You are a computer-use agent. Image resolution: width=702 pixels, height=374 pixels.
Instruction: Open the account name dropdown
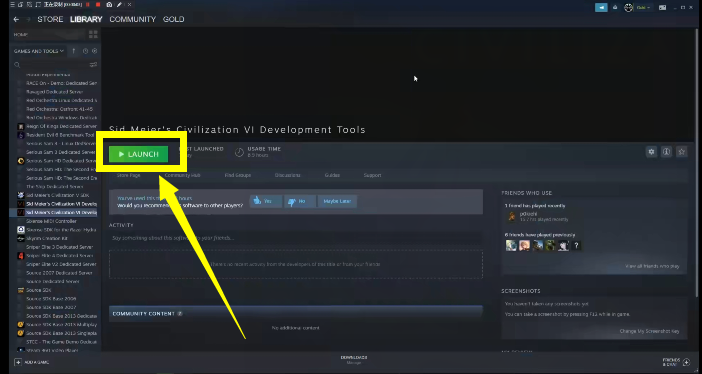pyautogui.click(x=644, y=7)
